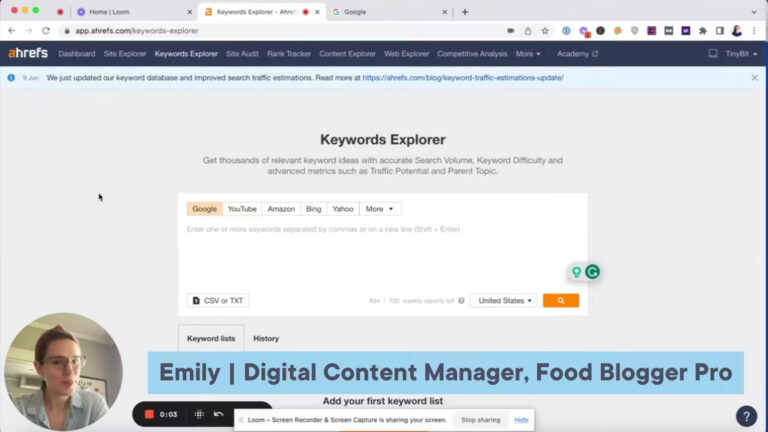The width and height of the screenshot is (768, 432).
Task: Open the TinyBit account dropdown
Action: click(x=741, y=53)
